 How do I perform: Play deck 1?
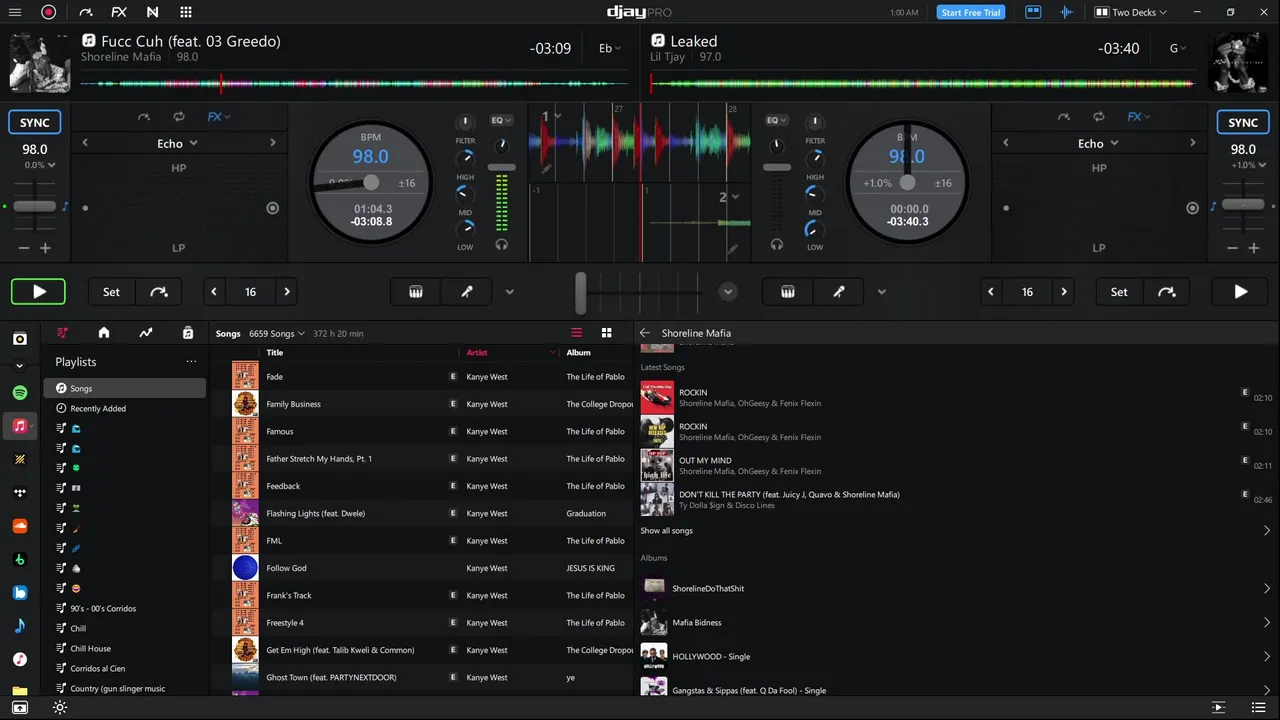pyautogui.click(x=39, y=292)
